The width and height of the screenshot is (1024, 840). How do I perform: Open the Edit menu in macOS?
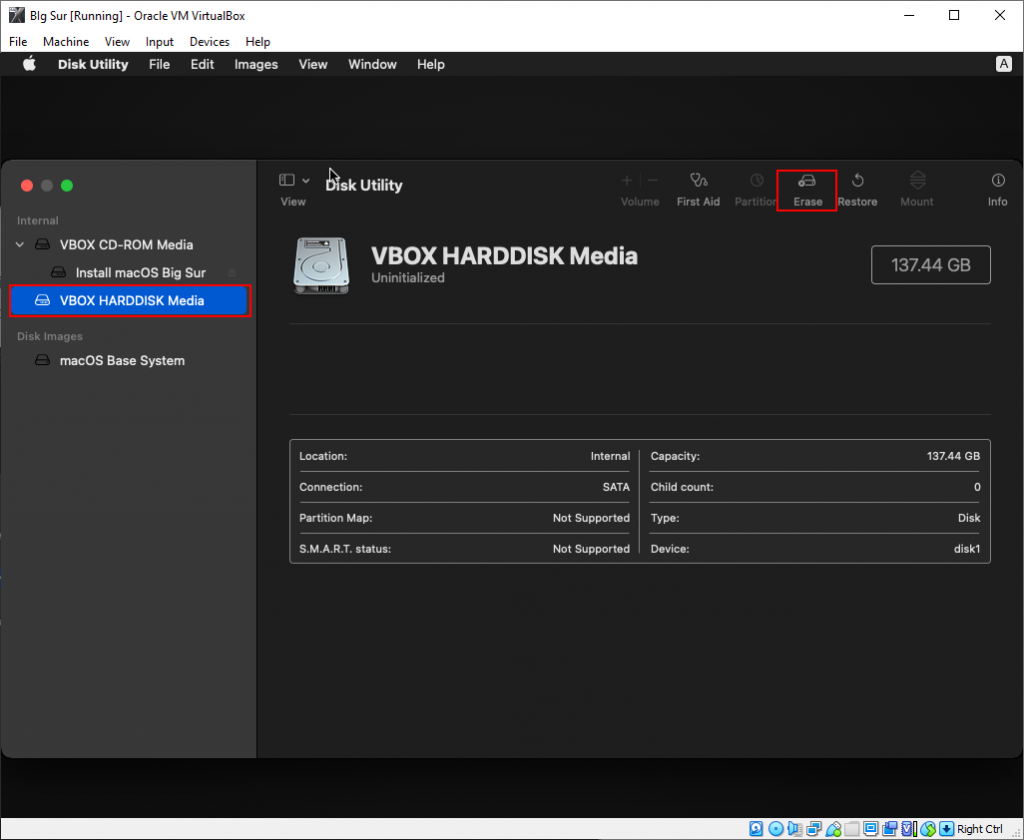(x=202, y=64)
